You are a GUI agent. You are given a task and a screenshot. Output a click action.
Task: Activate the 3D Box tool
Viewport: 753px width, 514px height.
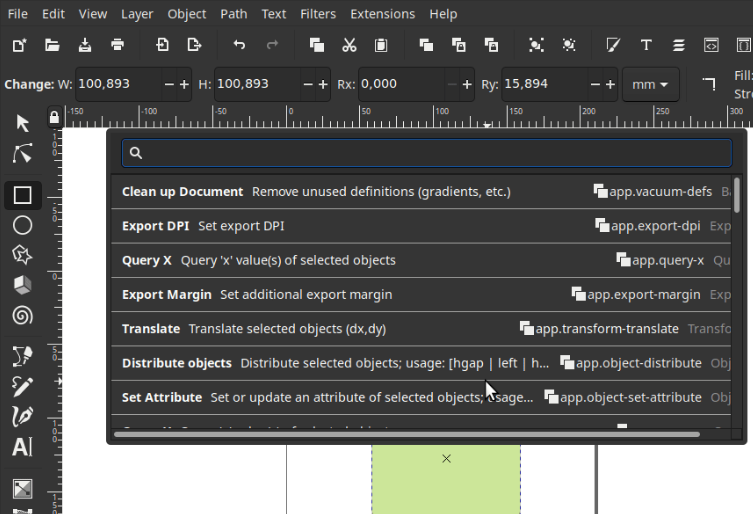pyautogui.click(x=22, y=285)
